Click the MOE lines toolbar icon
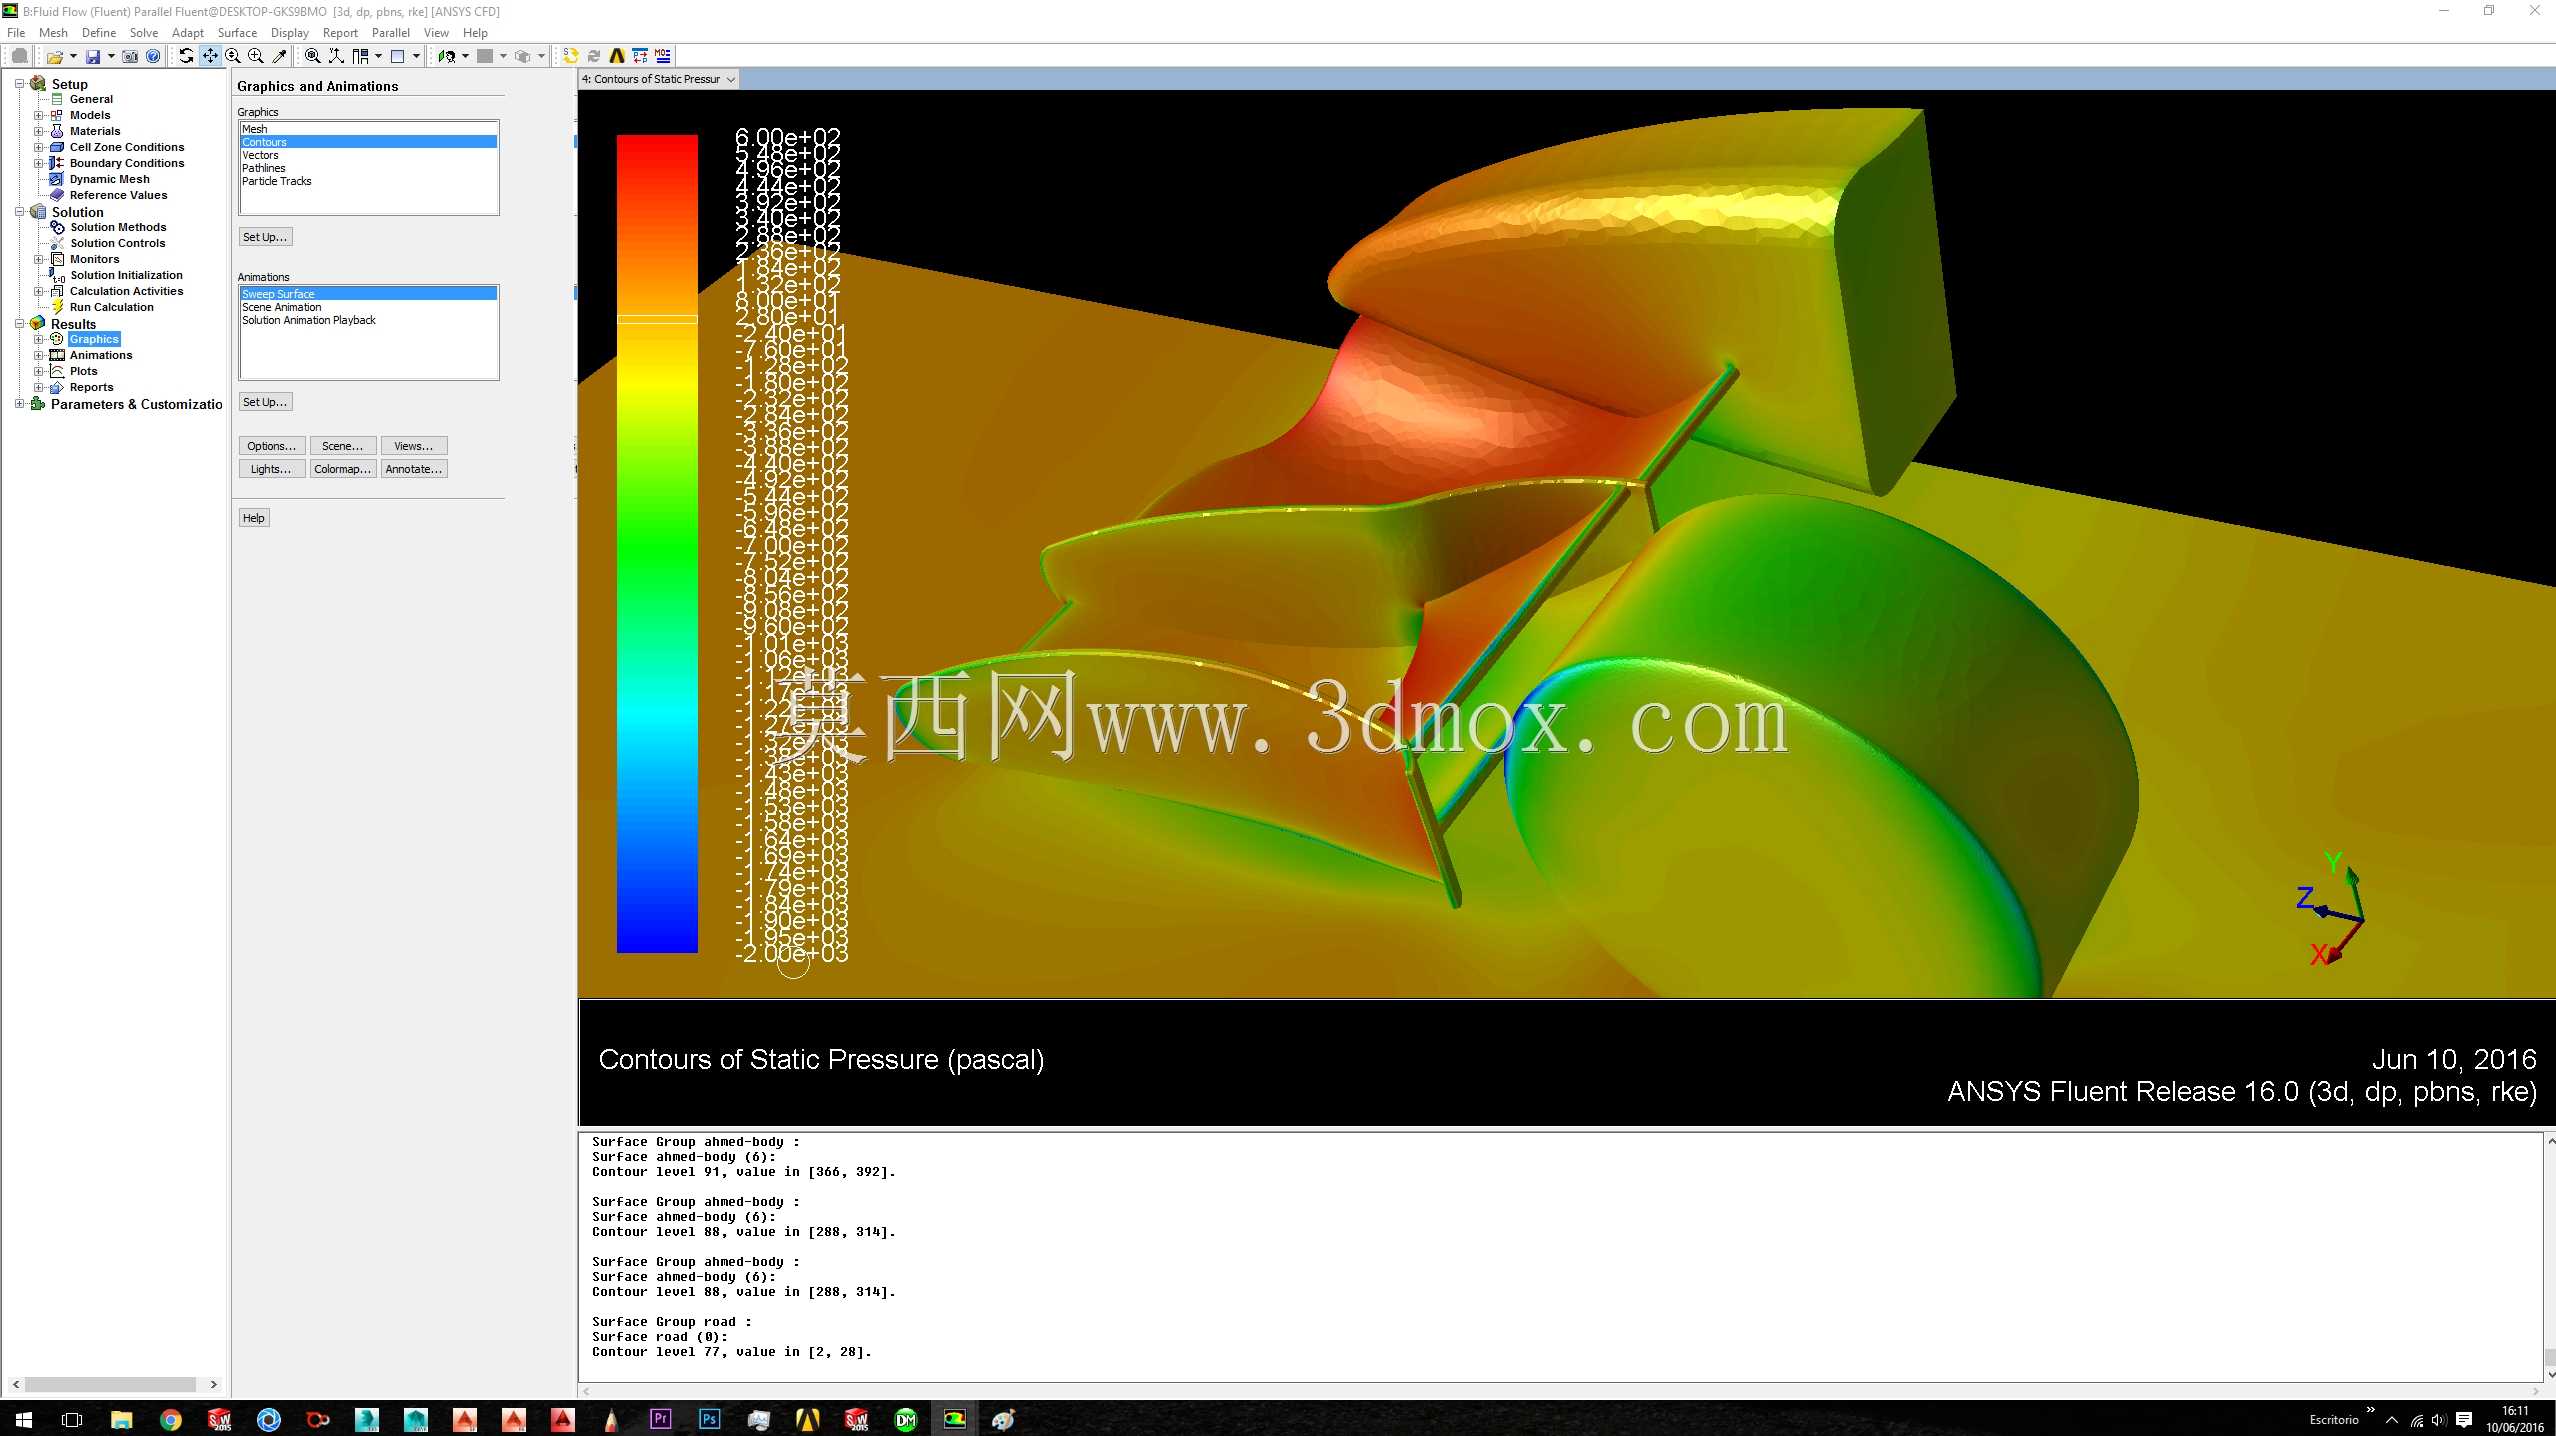The image size is (2556, 1436). point(663,56)
